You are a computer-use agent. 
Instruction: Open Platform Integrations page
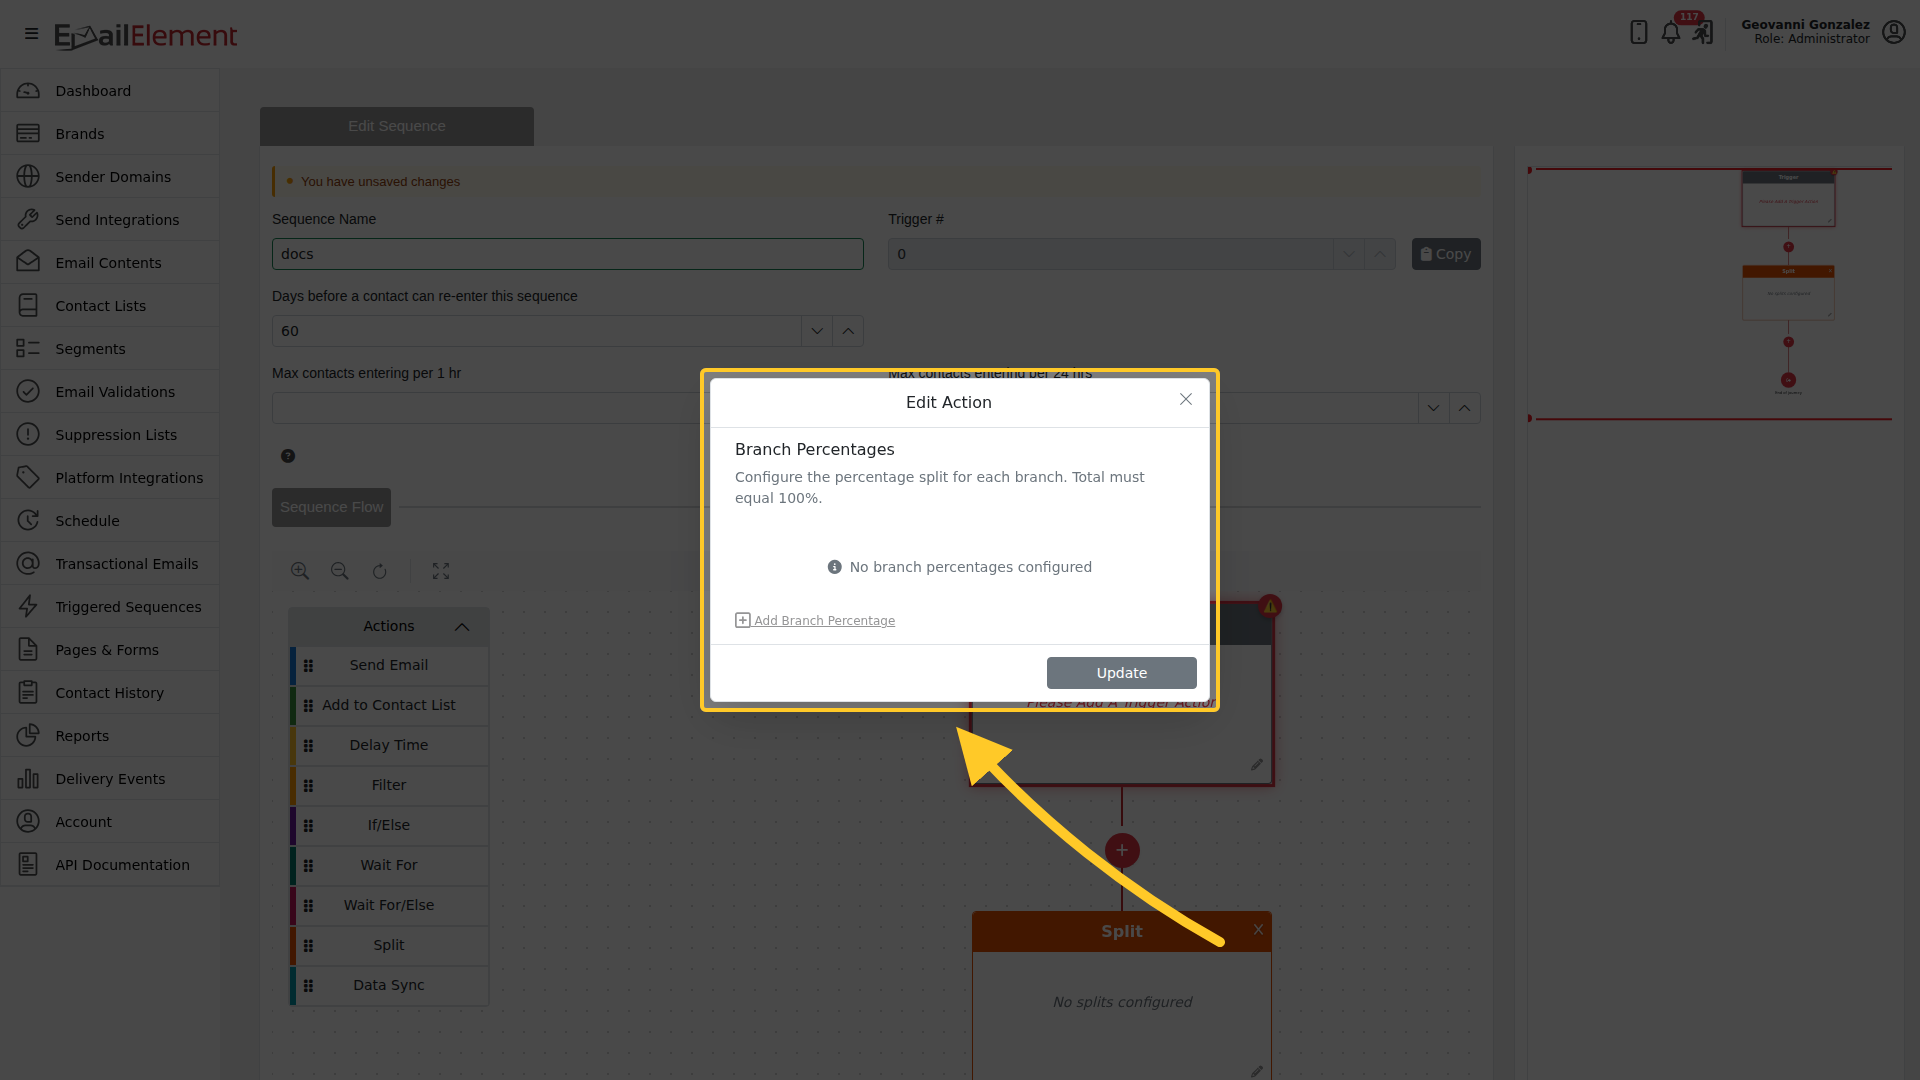110,478
